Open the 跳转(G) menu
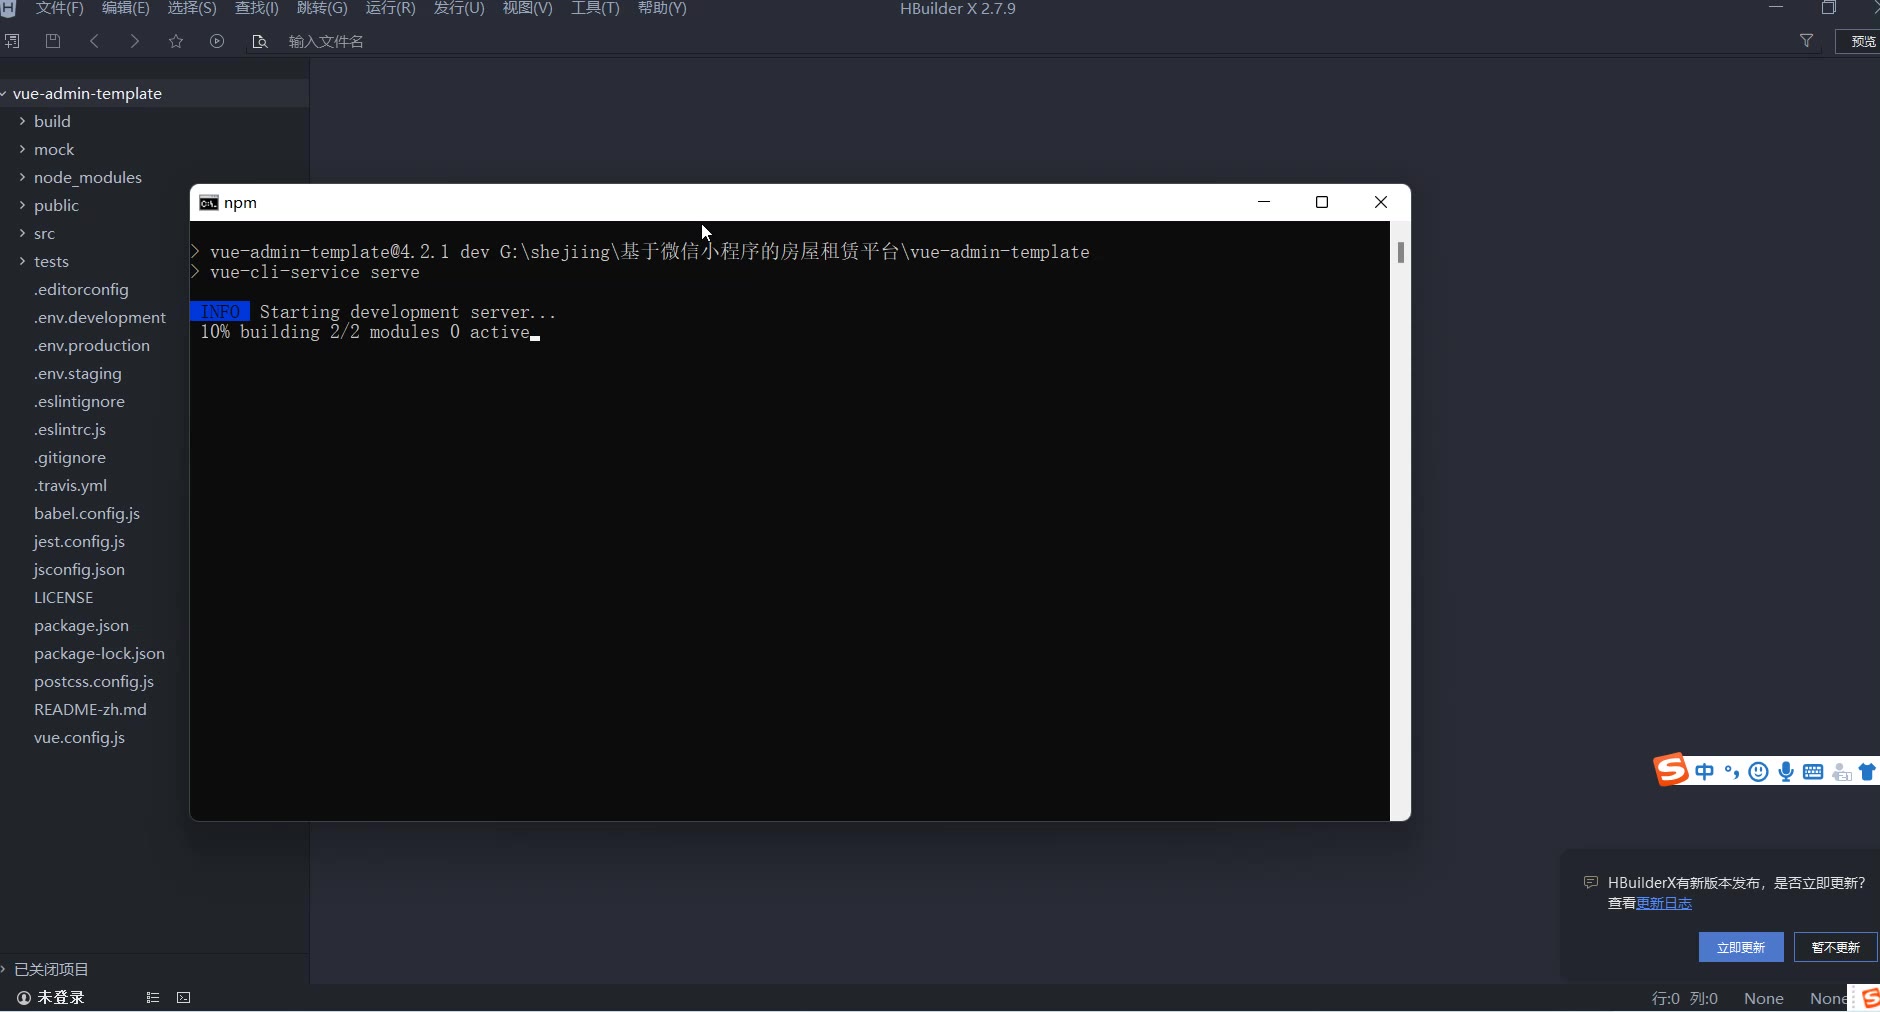This screenshot has height=1012, width=1880. pyautogui.click(x=322, y=9)
